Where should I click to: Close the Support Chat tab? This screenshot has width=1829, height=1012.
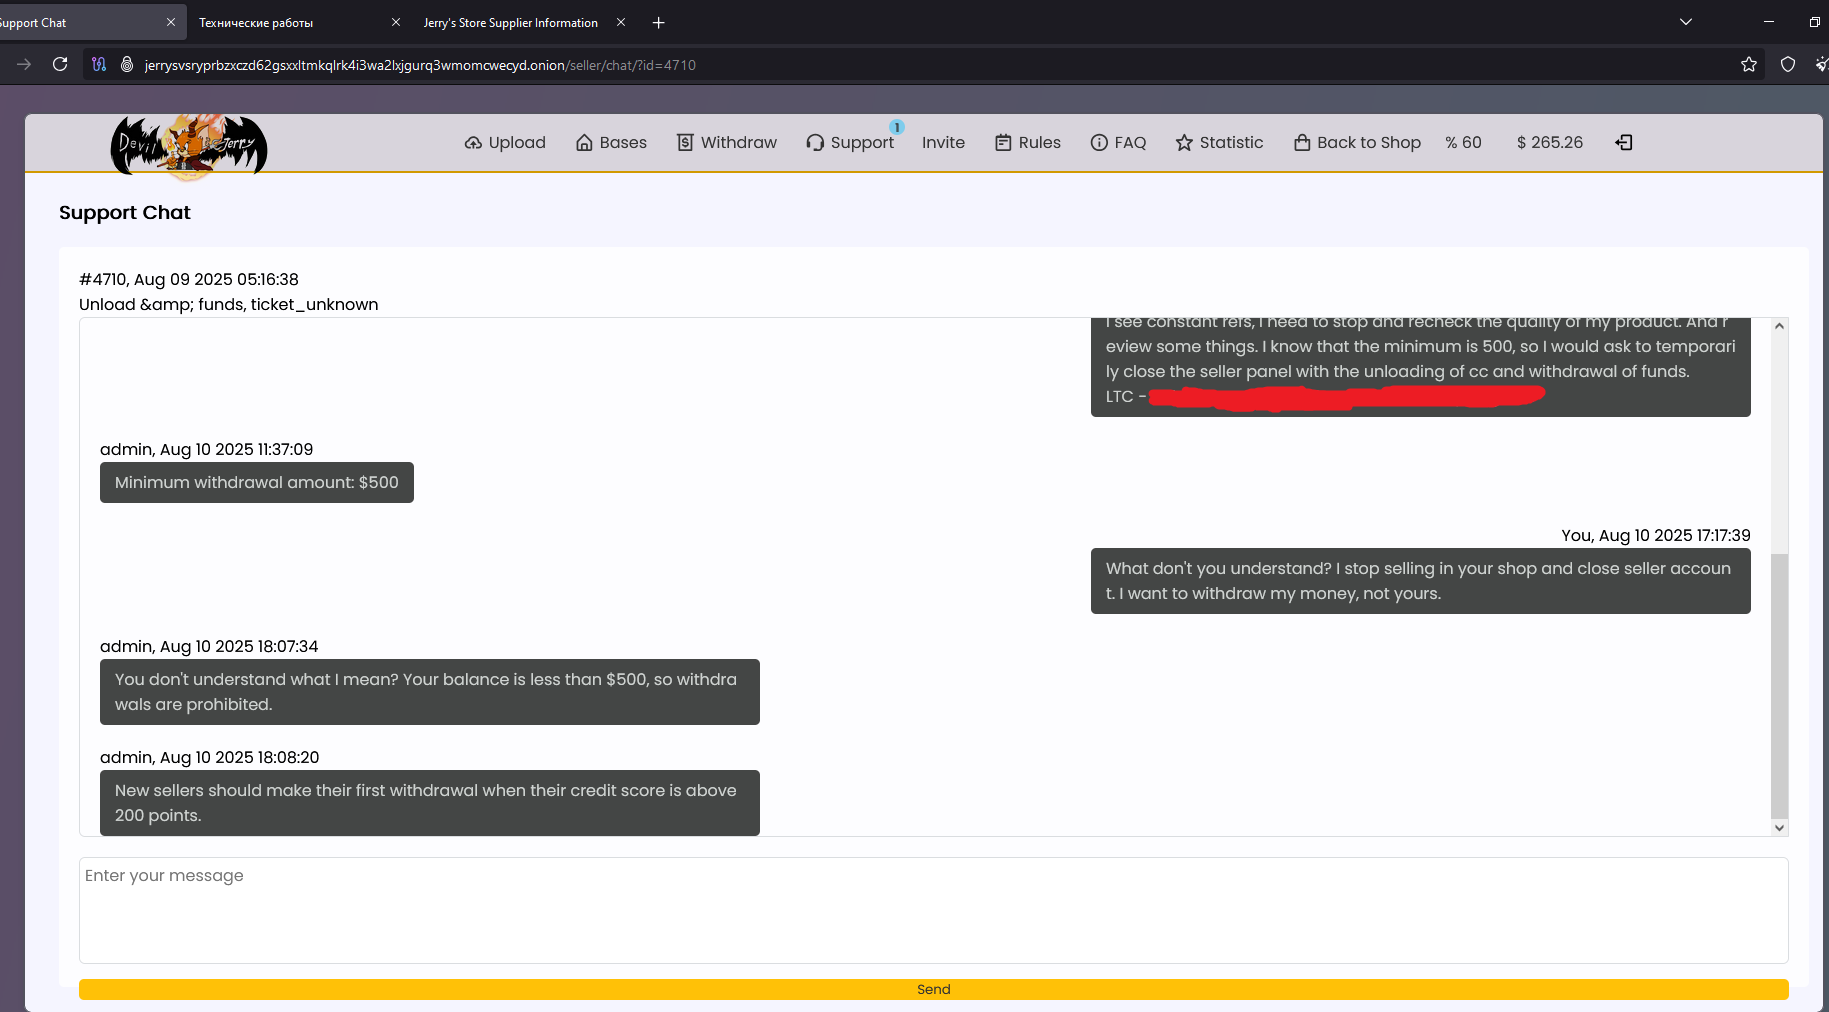(x=170, y=22)
